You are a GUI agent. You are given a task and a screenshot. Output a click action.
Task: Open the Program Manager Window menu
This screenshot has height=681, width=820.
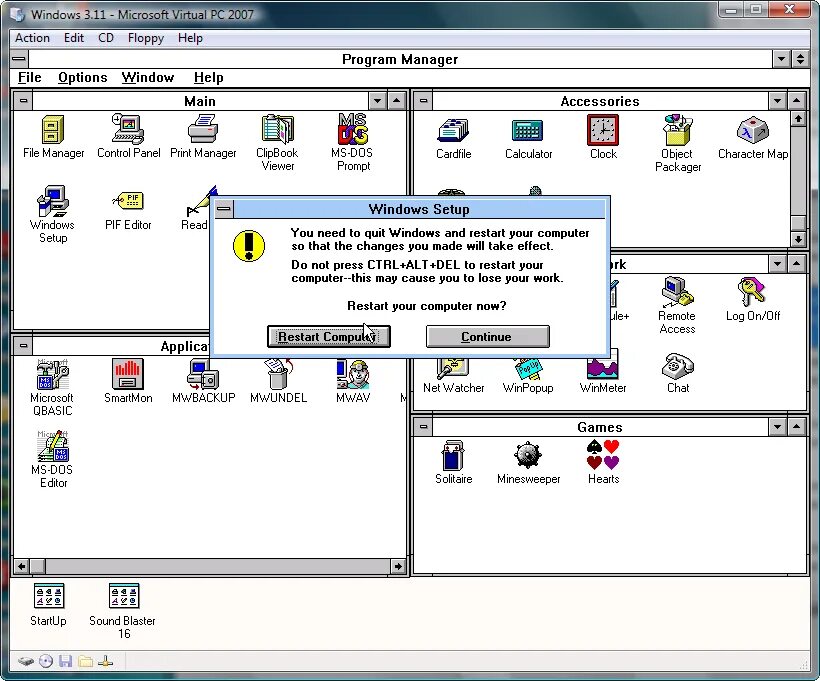[148, 77]
